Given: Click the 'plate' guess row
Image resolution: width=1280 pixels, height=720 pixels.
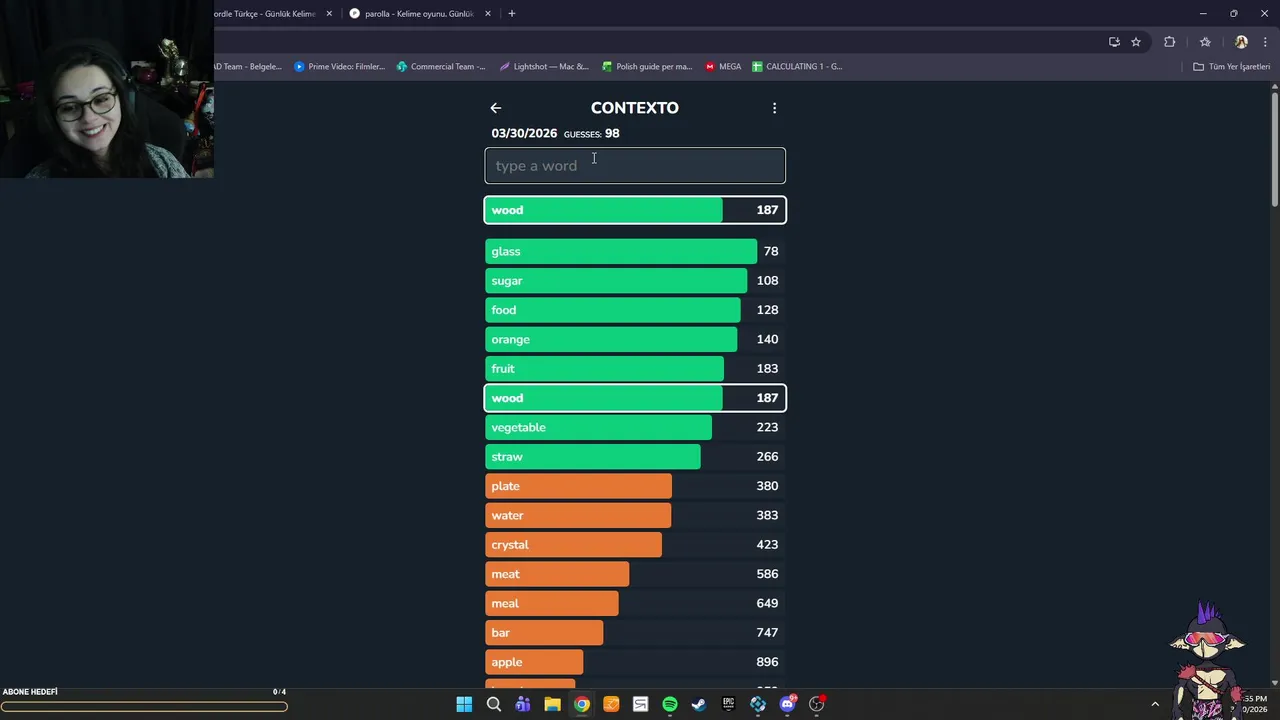Looking at the screenshot, I should 635,486.
